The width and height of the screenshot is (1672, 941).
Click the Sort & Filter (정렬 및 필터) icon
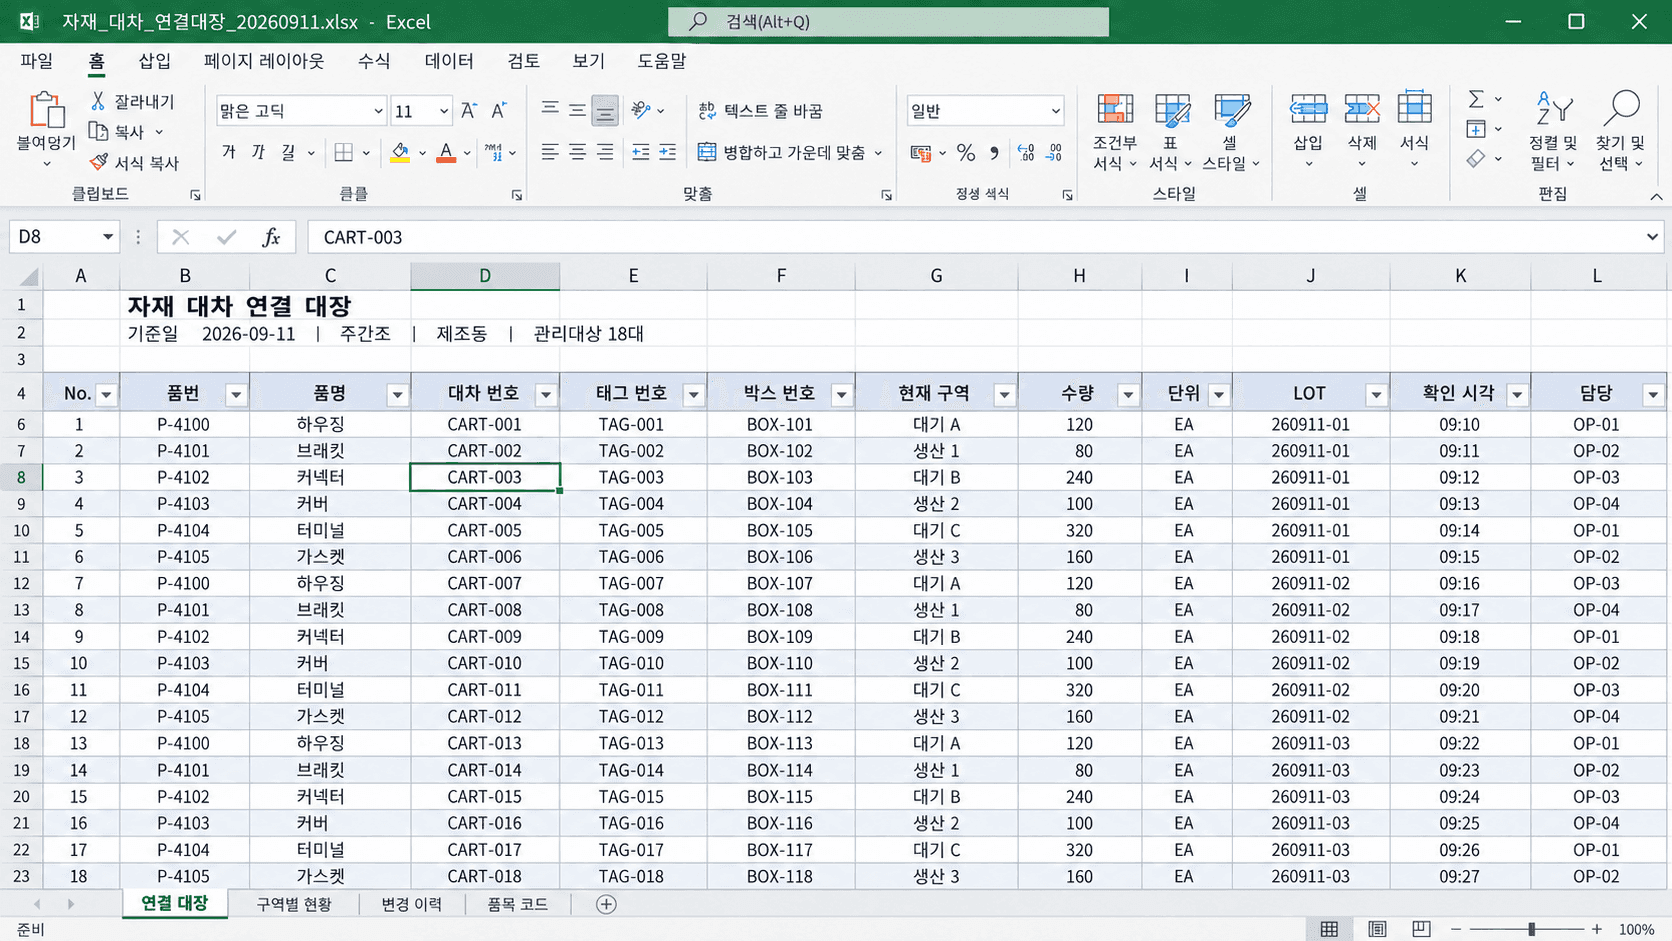tap(1554, 109)
